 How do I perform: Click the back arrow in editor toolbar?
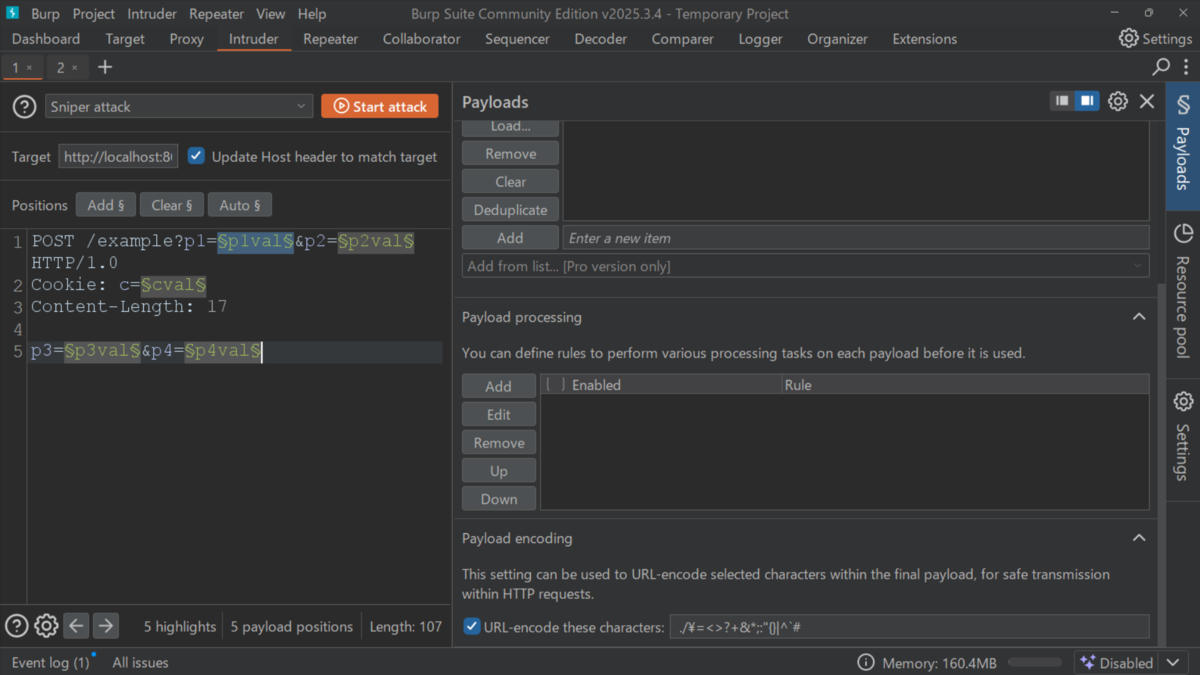tap(76, 626)
